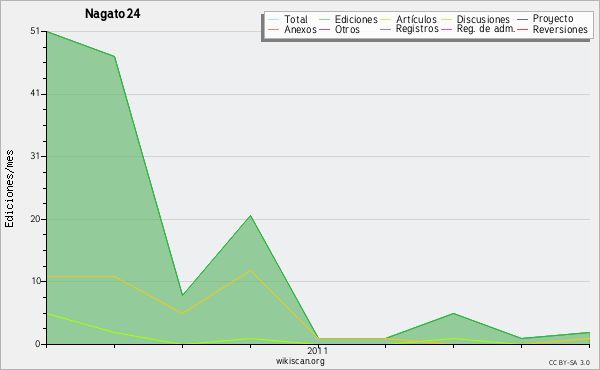Click the y-axis label 41
The width and height of the screenshot is (600, 370).
(x=35, y=94)
